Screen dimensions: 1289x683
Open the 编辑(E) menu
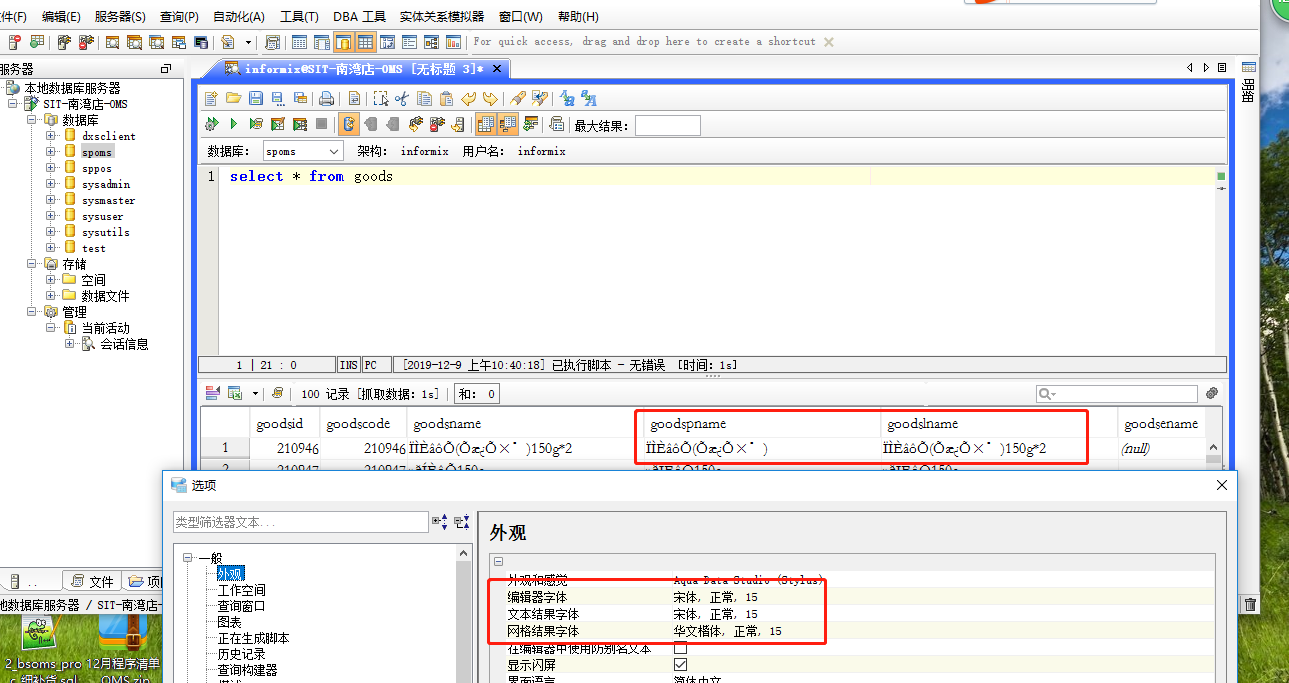61,17
